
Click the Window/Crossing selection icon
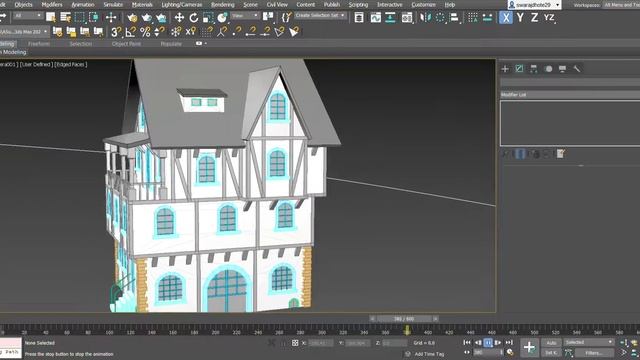pyautogui.click(x=94, y=18)
